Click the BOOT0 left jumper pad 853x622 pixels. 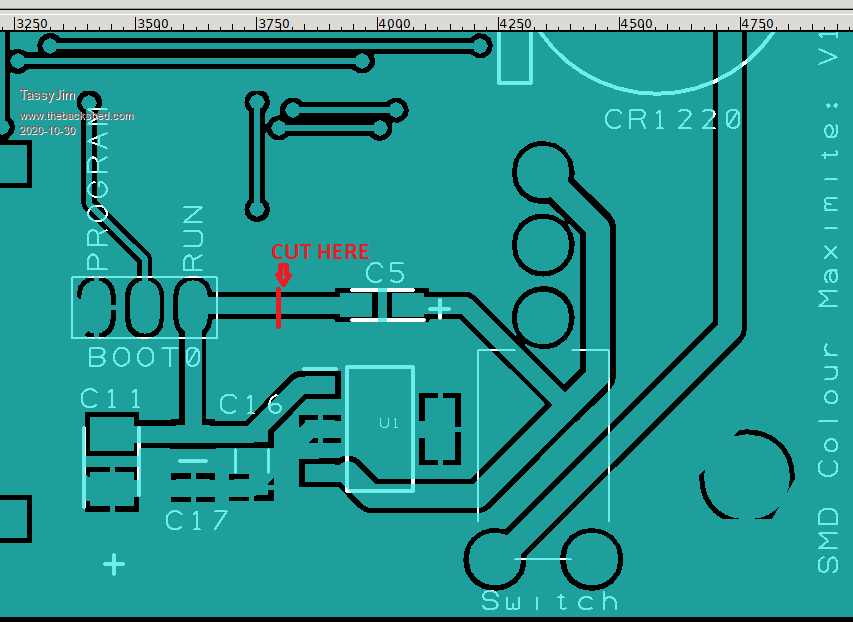[97, 307]
